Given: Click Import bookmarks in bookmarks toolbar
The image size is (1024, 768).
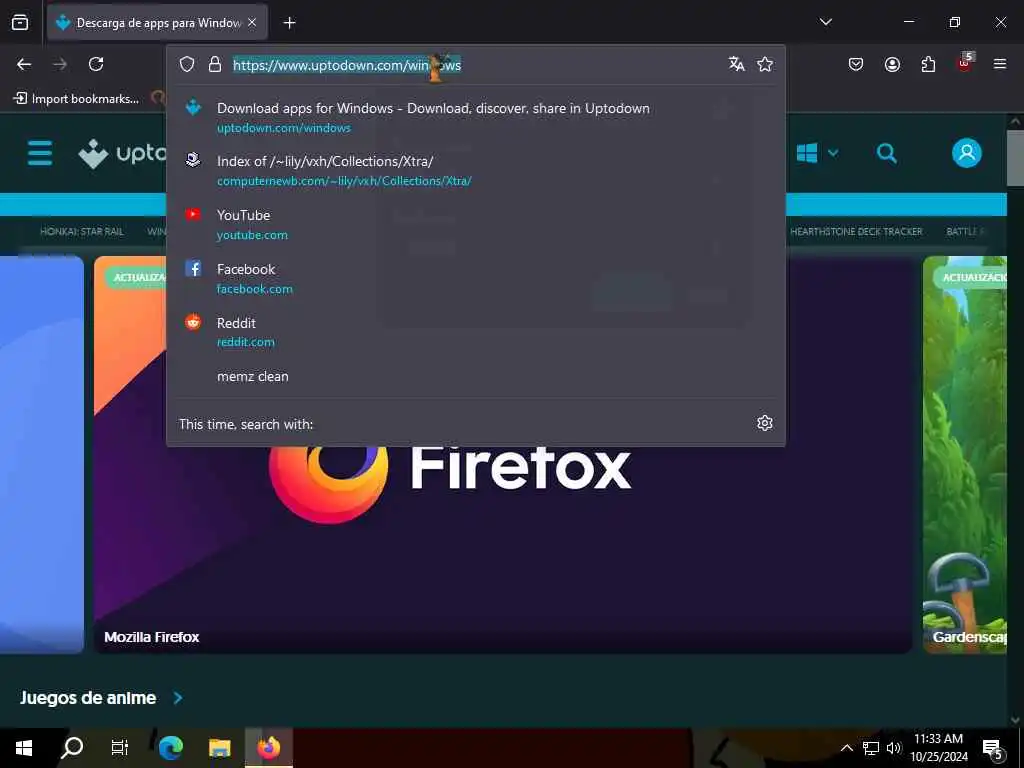Looking at the screenshot, I should (x=76, y=99).
